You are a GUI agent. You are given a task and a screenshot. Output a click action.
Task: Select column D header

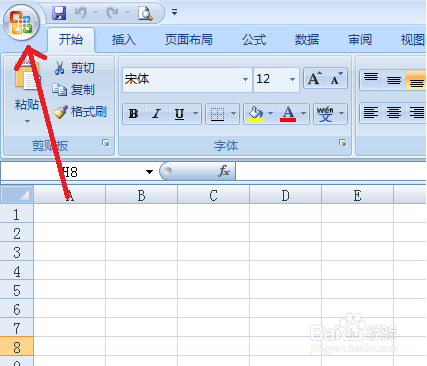pos(286,196)
